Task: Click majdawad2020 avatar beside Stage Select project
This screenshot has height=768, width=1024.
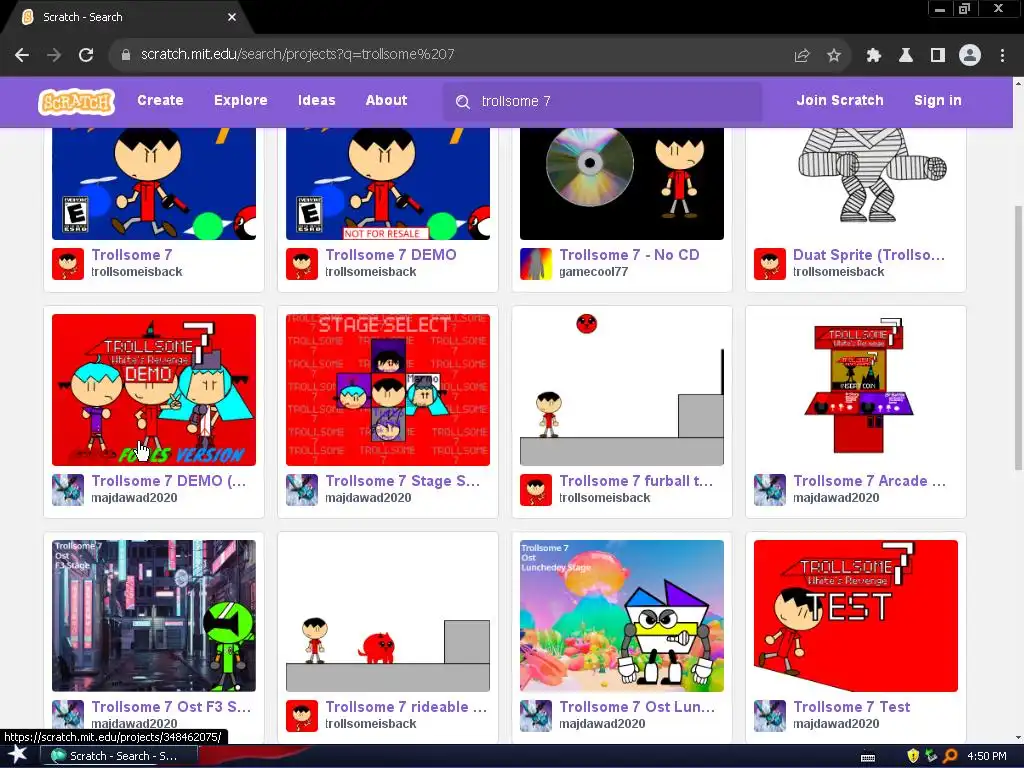Action: point(302,490)
